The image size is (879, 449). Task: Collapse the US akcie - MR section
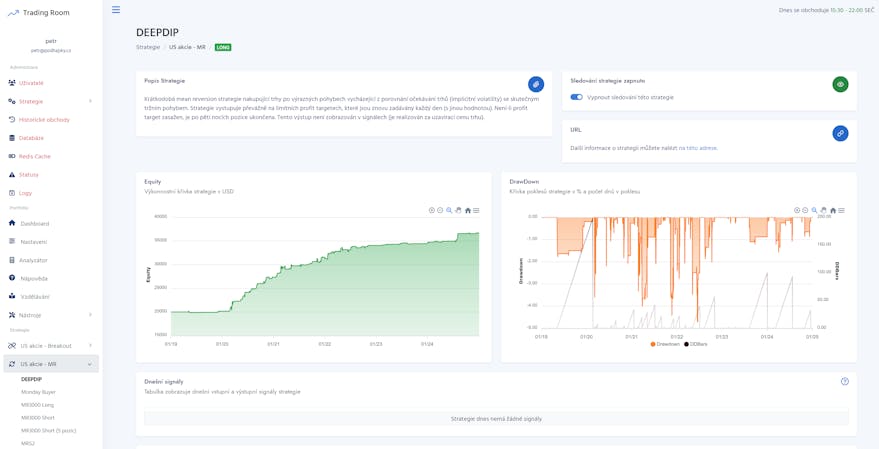pos(89,364)
